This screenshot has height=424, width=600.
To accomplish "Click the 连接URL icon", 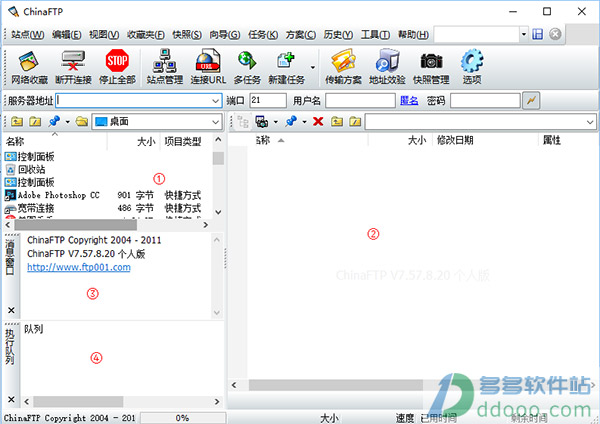I will coord(208,67).
